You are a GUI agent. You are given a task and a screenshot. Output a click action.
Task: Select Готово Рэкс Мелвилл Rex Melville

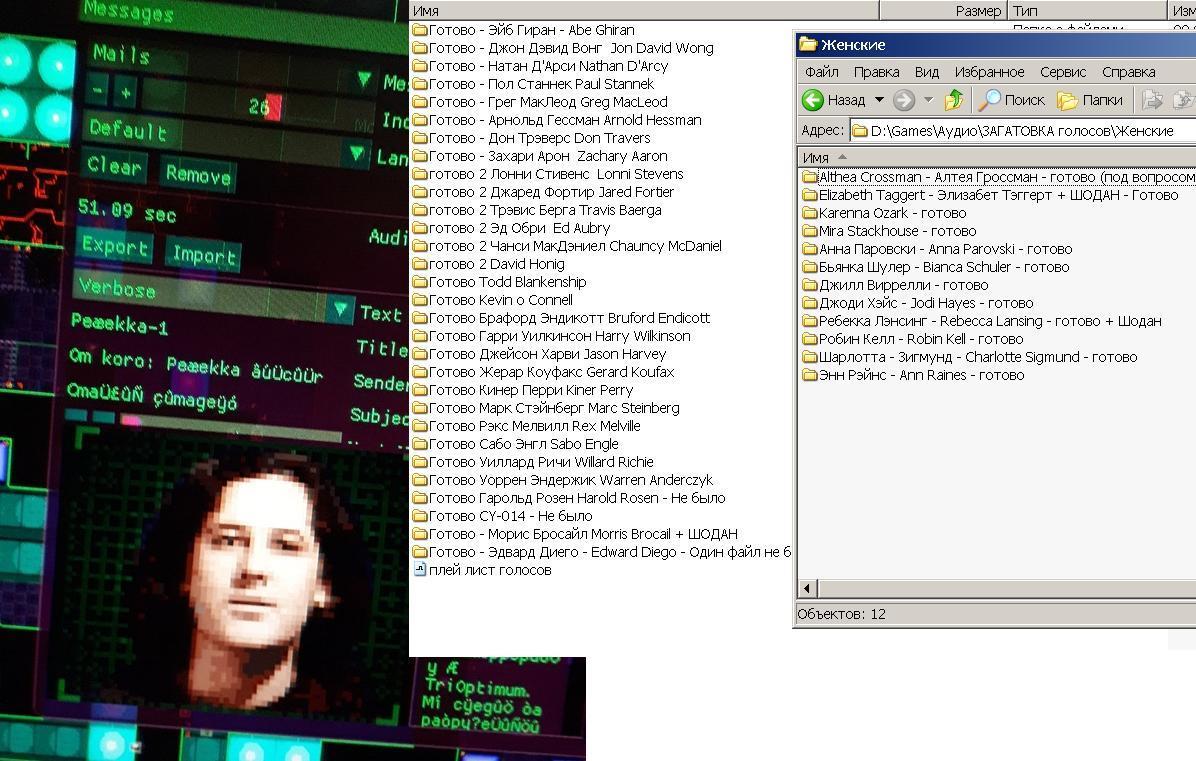click(535, 426)
